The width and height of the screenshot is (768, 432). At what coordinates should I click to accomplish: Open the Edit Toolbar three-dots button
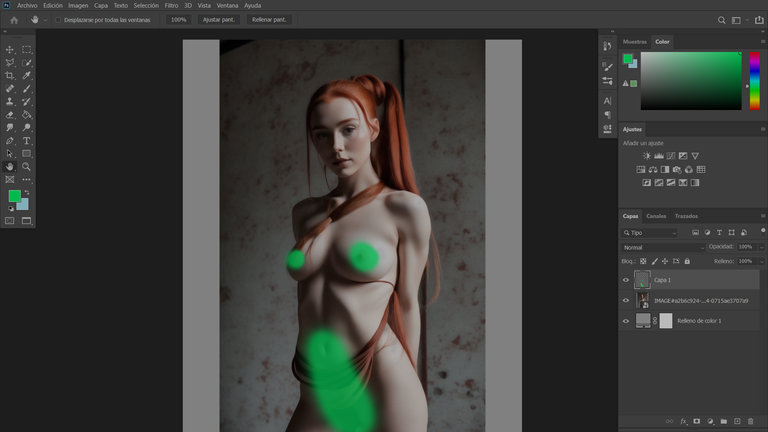[x=26, y=180]
